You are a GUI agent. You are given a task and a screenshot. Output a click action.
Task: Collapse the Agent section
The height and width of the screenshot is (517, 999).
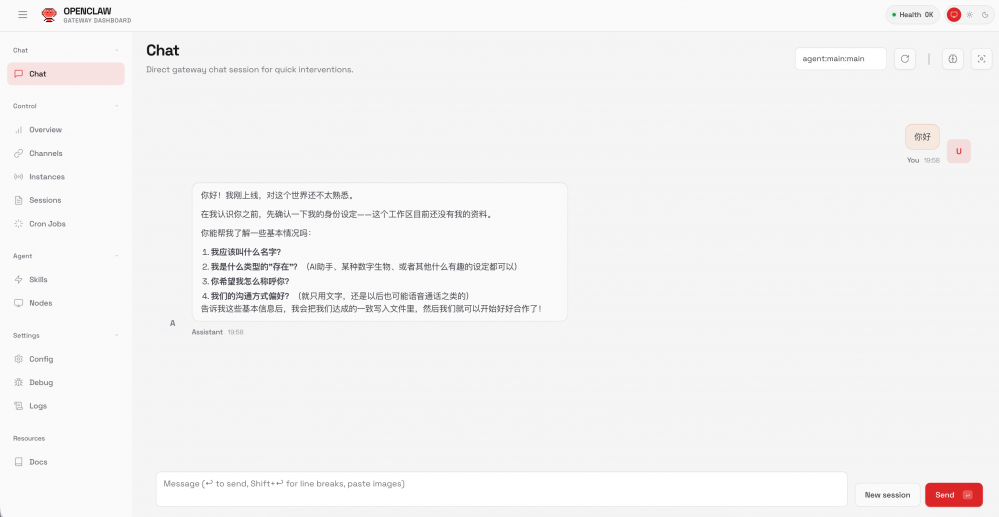(116, 256)
